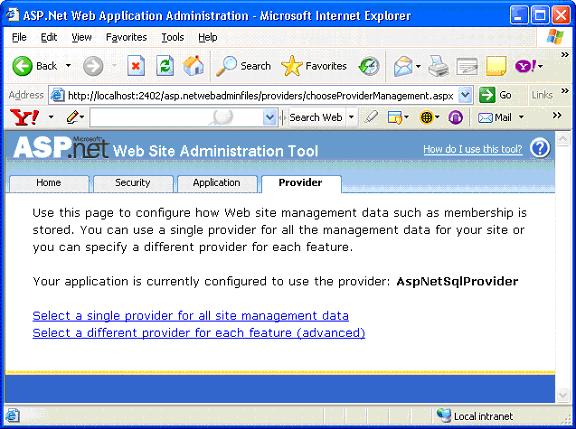The height and width of the screenshot is (429, 576).
Task: Open the Favorites menu
Action: (x=126, y=37)
